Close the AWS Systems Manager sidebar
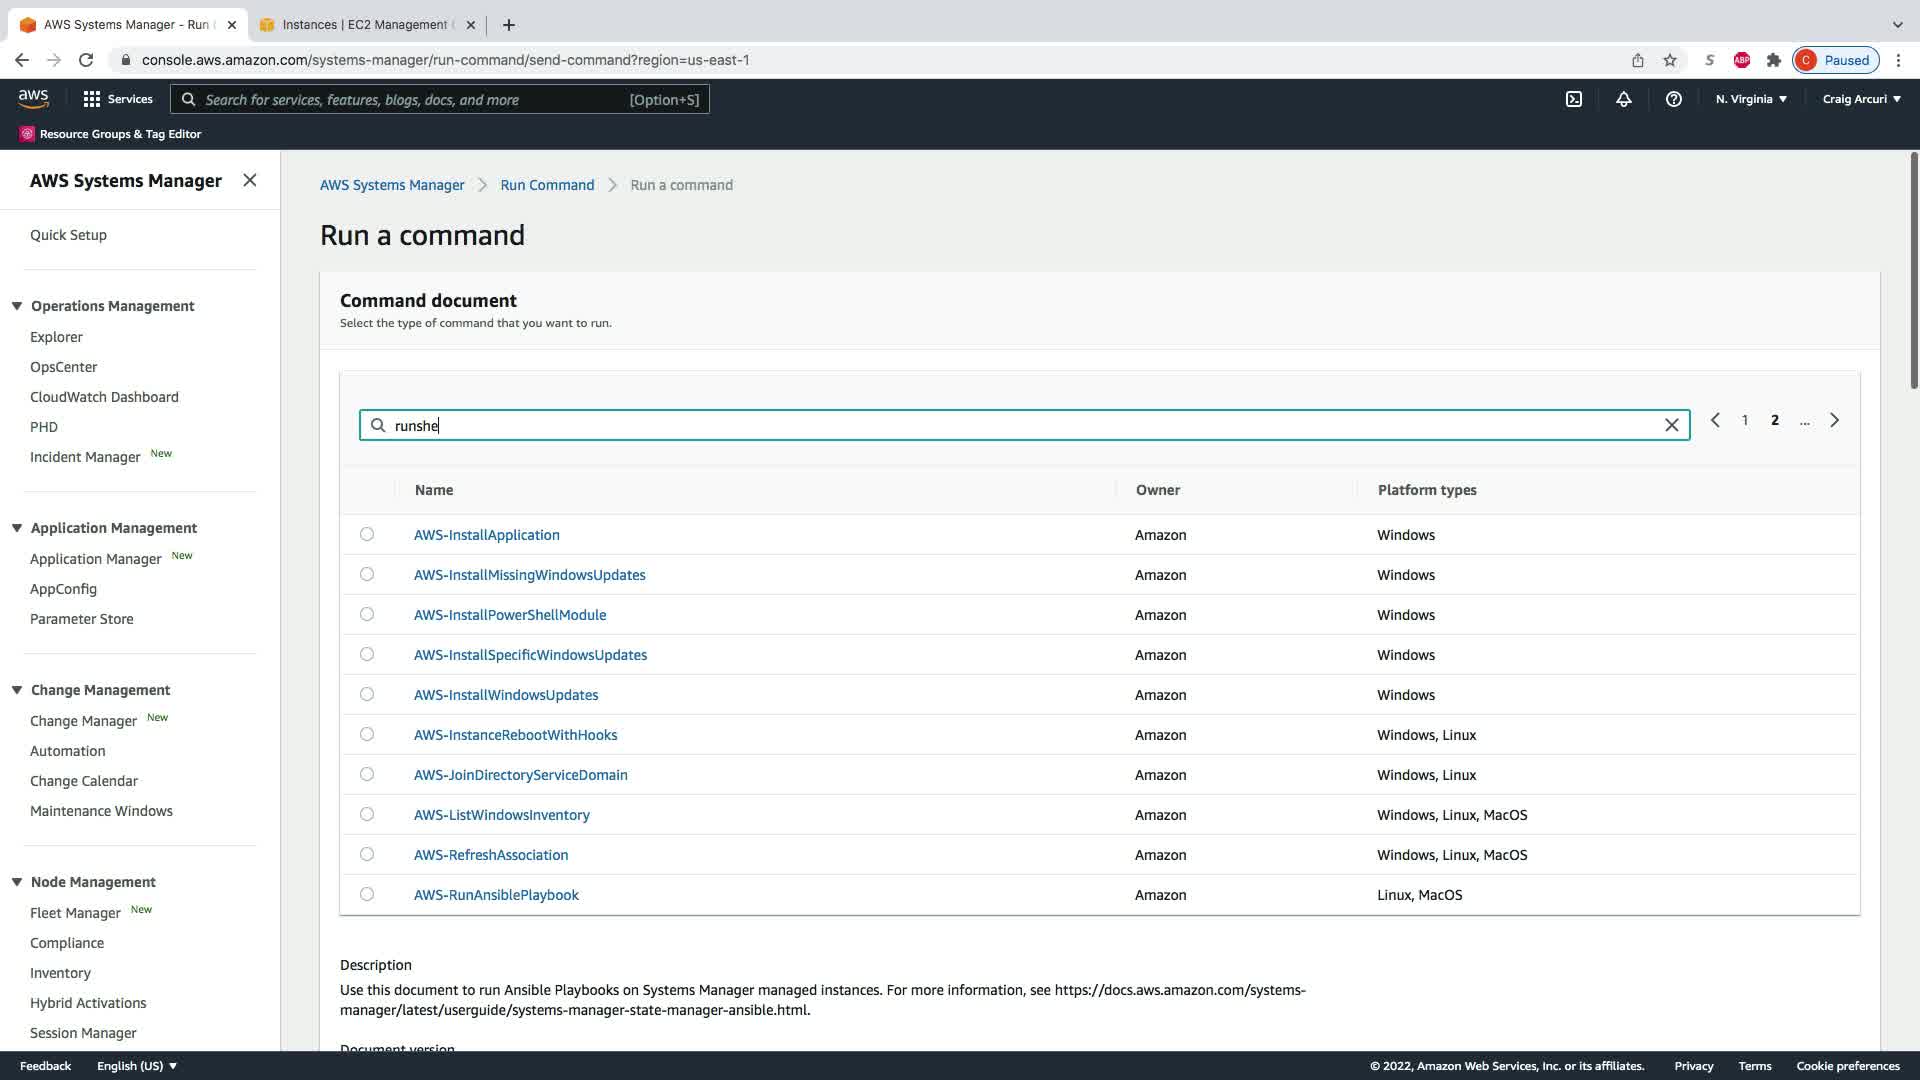The image size is (1920, 1080). click(x=250, y=180)
